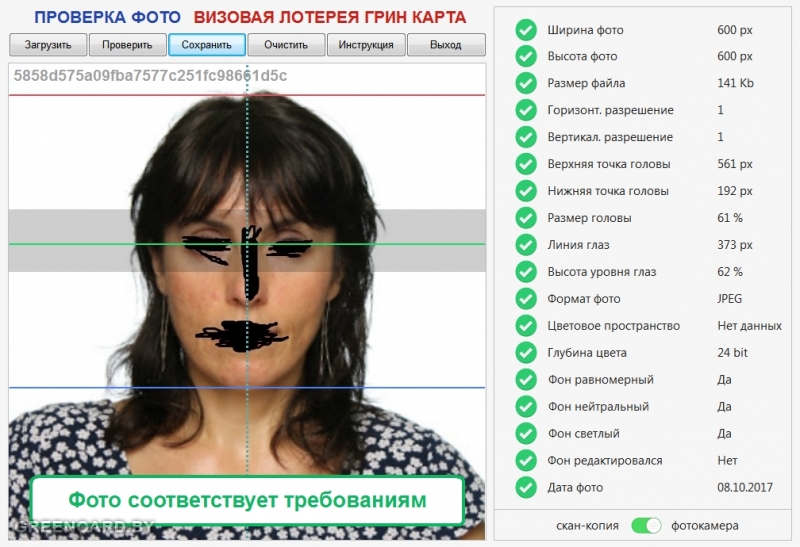
Task: Click the Выход button
Action: [446, 45]
